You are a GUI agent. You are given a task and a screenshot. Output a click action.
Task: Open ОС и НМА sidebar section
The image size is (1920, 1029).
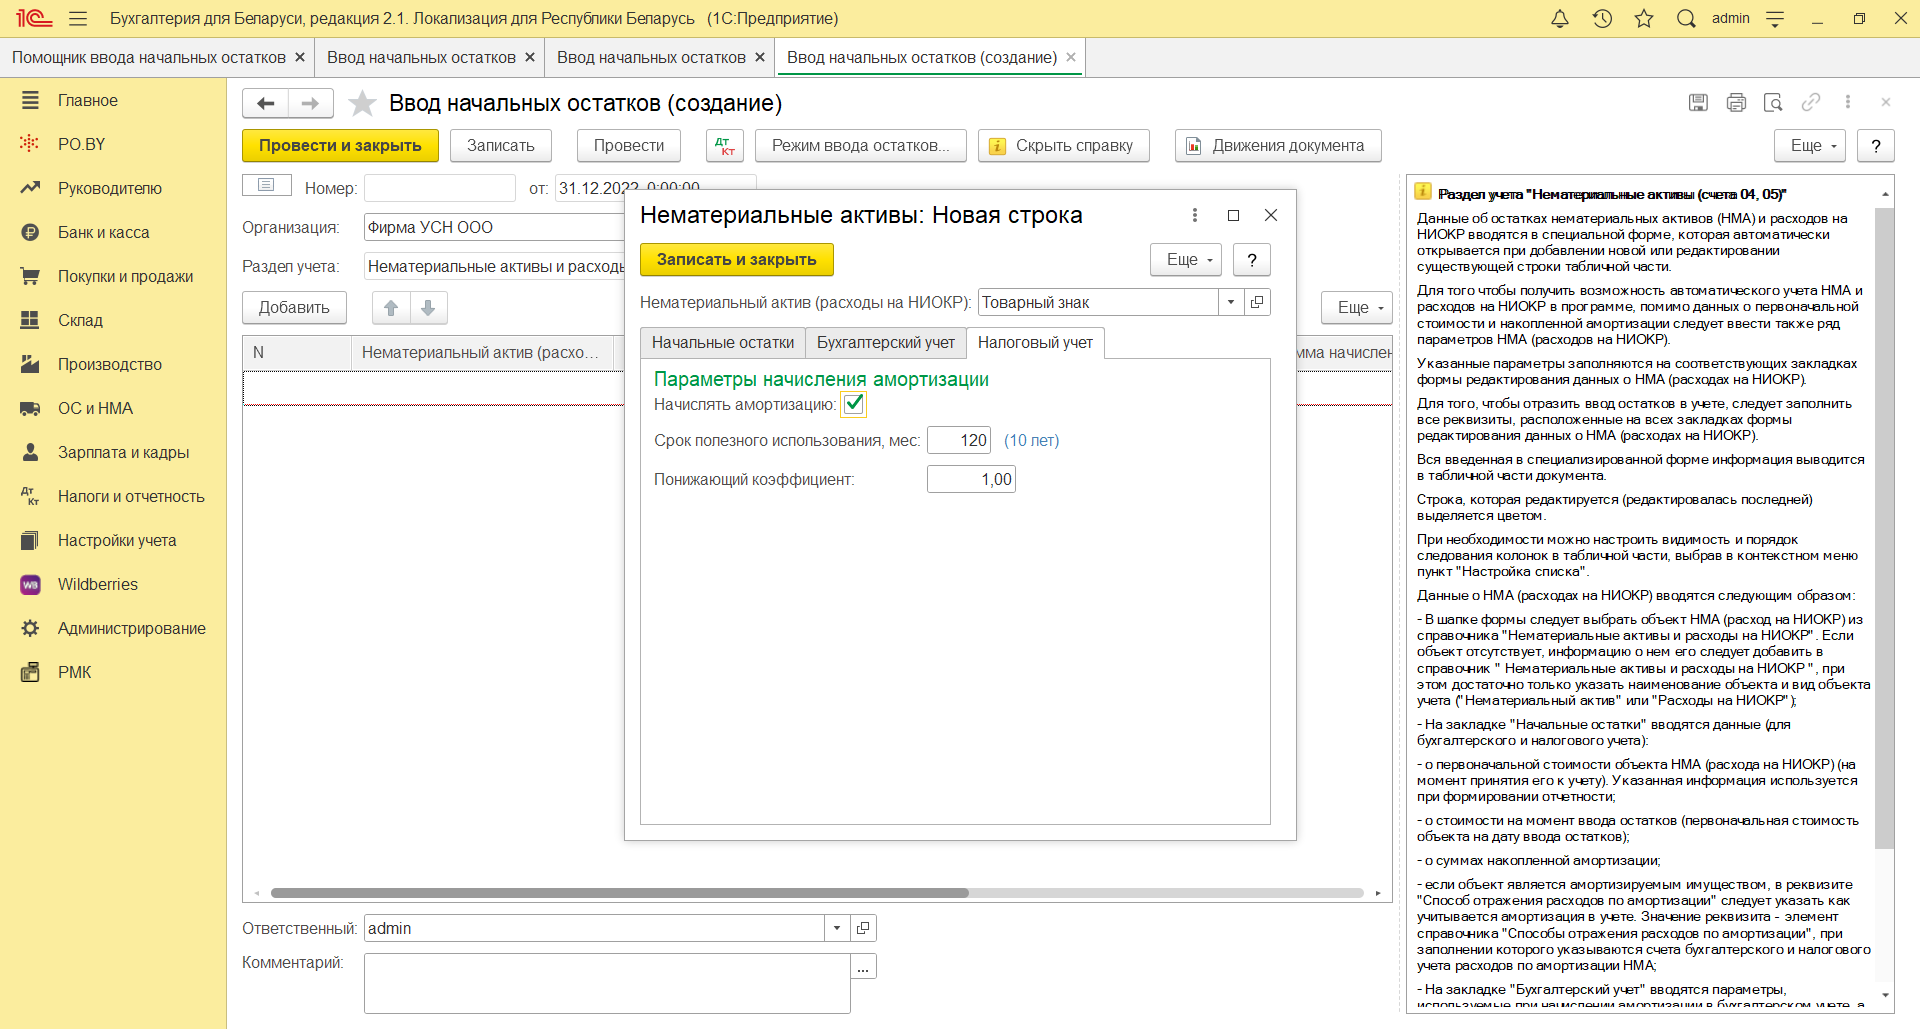coord(95,408)
